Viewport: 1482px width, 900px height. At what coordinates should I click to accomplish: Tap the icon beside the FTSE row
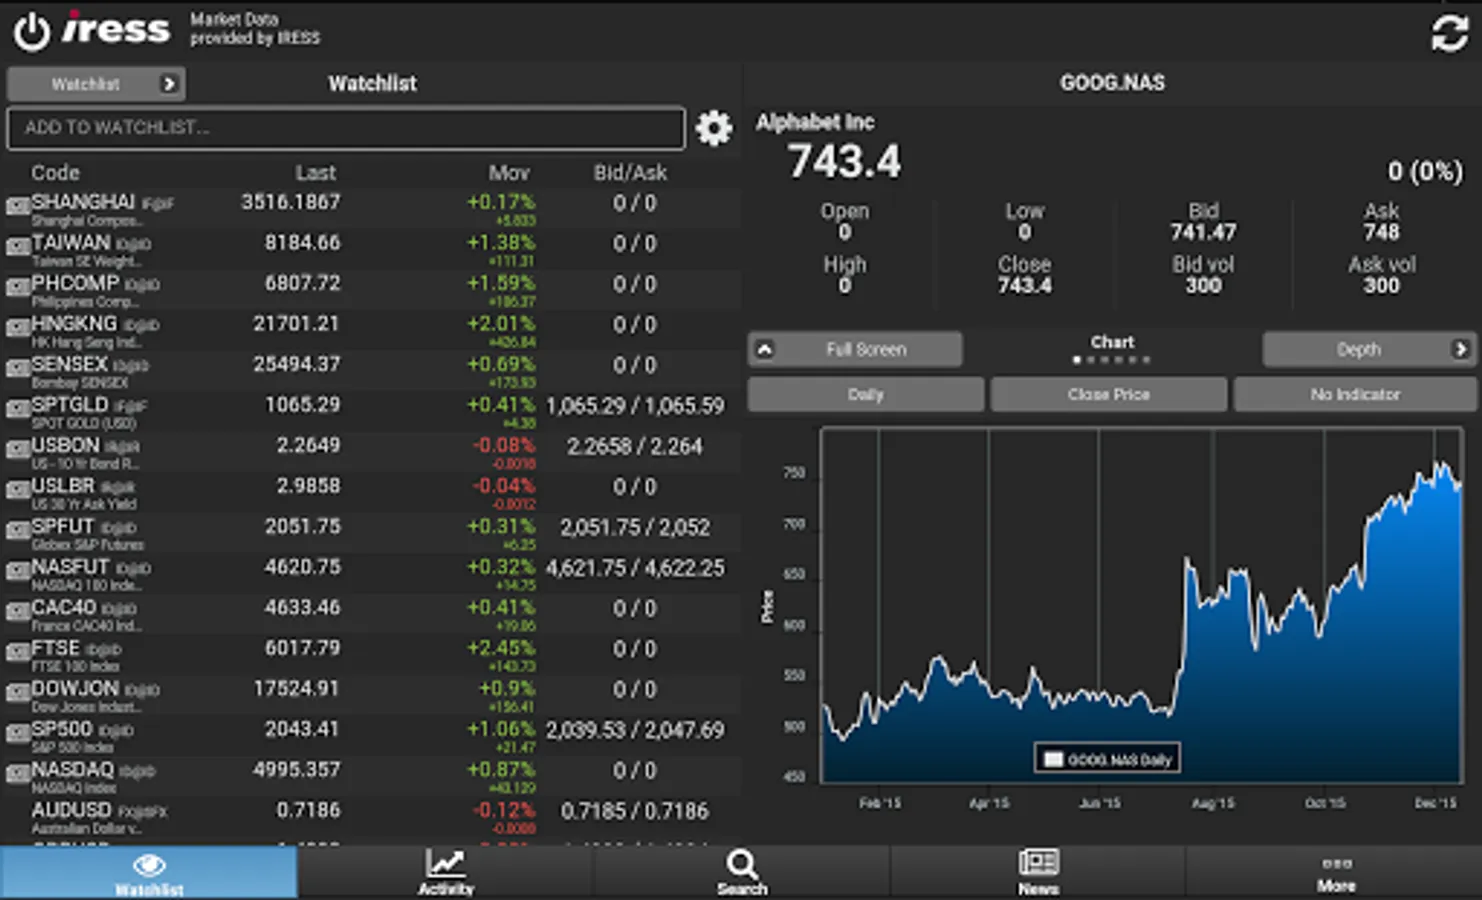[17, 651]
